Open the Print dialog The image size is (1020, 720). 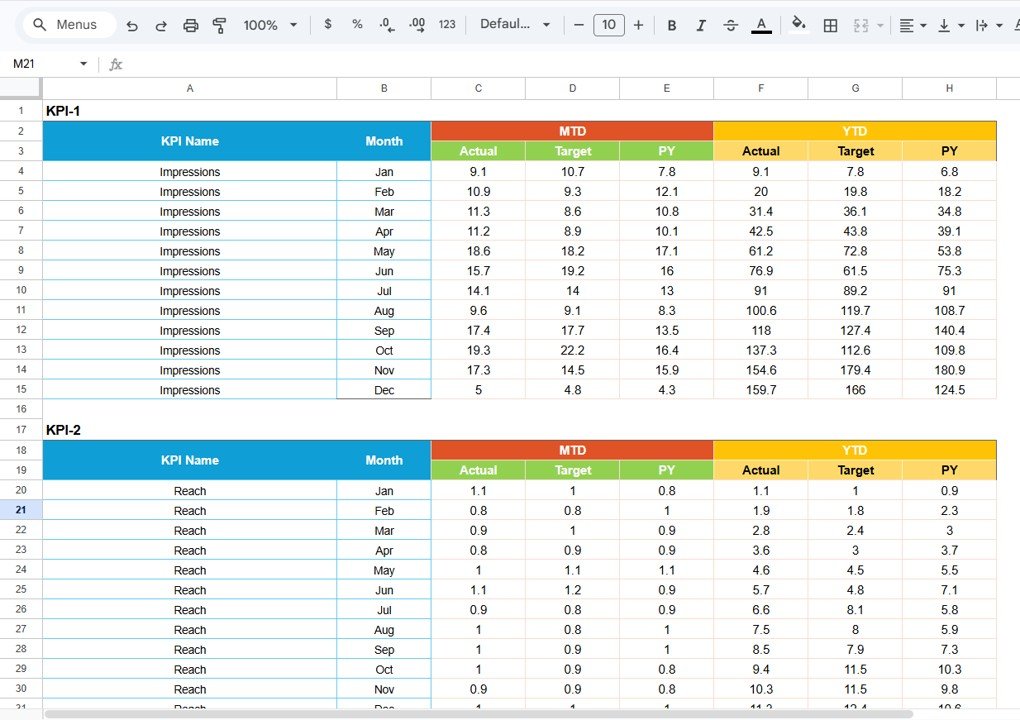click(x=190, y=24)
